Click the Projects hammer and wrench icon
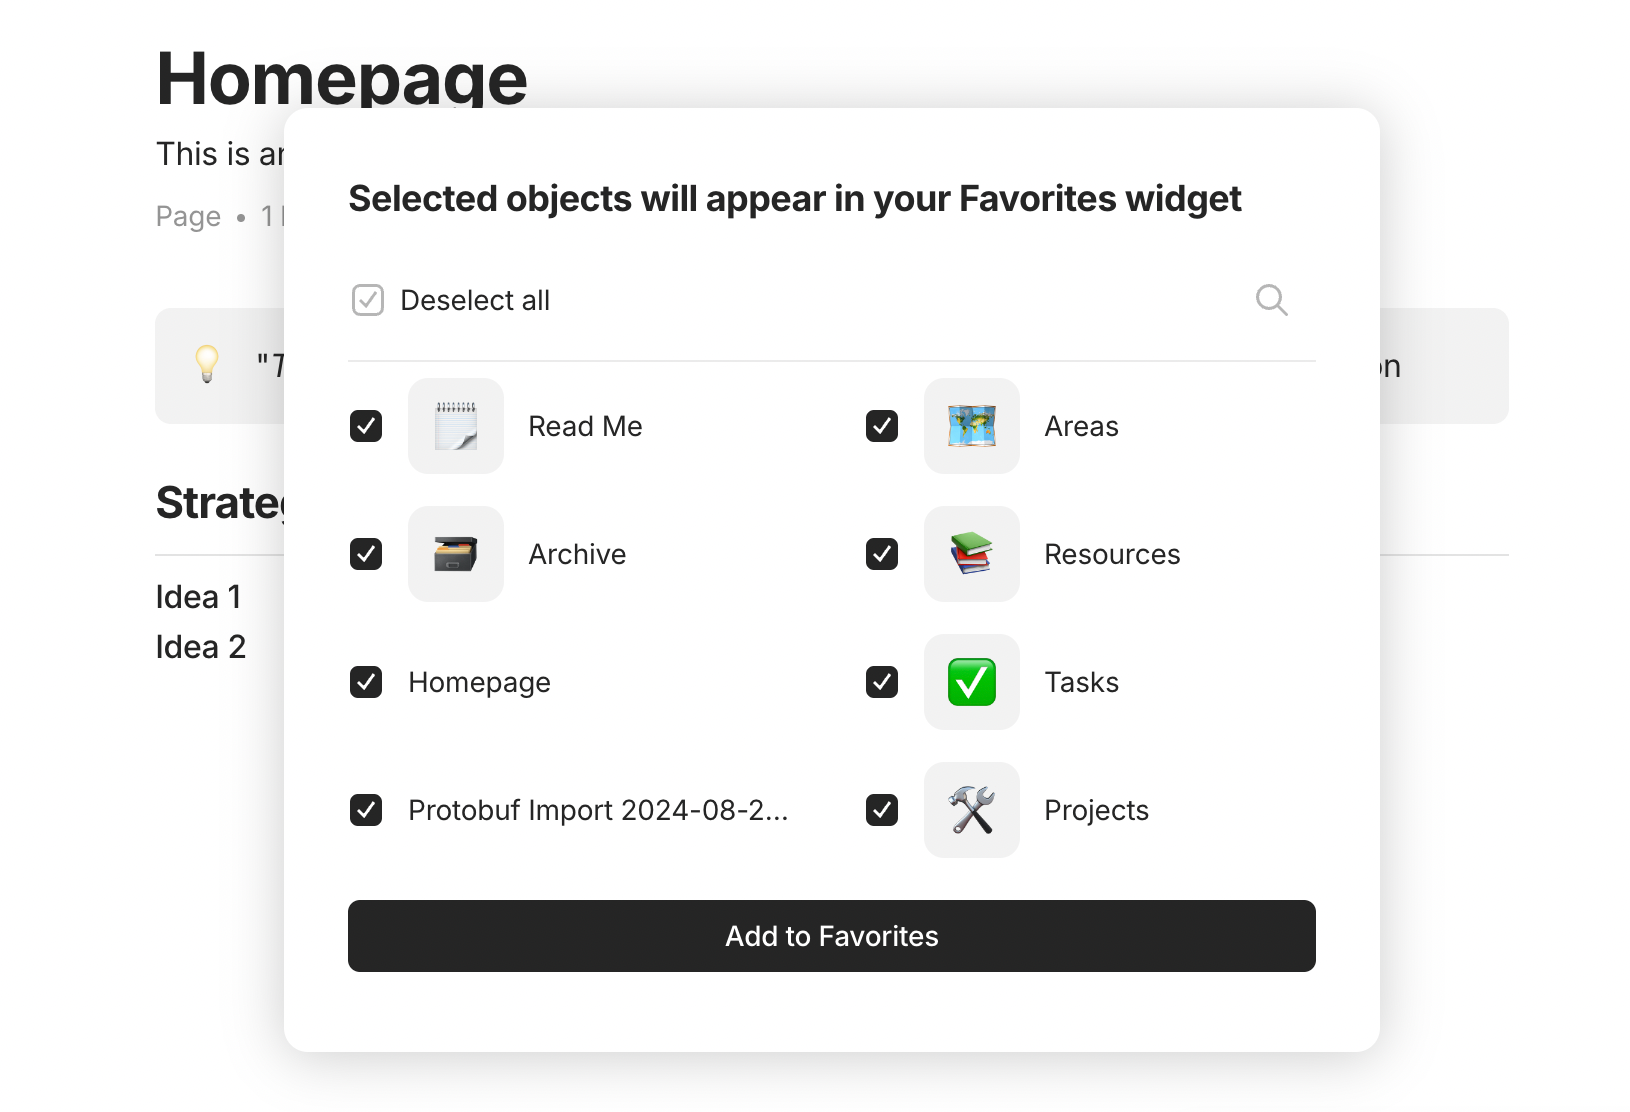This screenshot has height=1112, width=1630. [972, 810]
